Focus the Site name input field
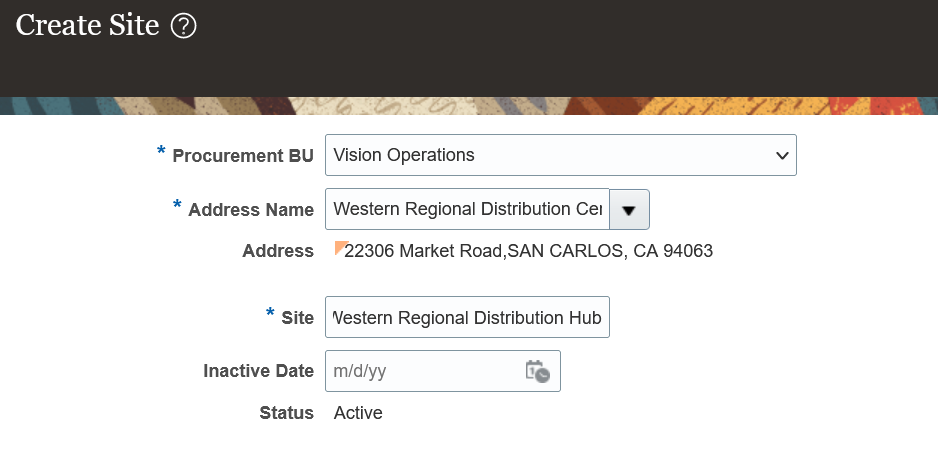 point(467,317)
